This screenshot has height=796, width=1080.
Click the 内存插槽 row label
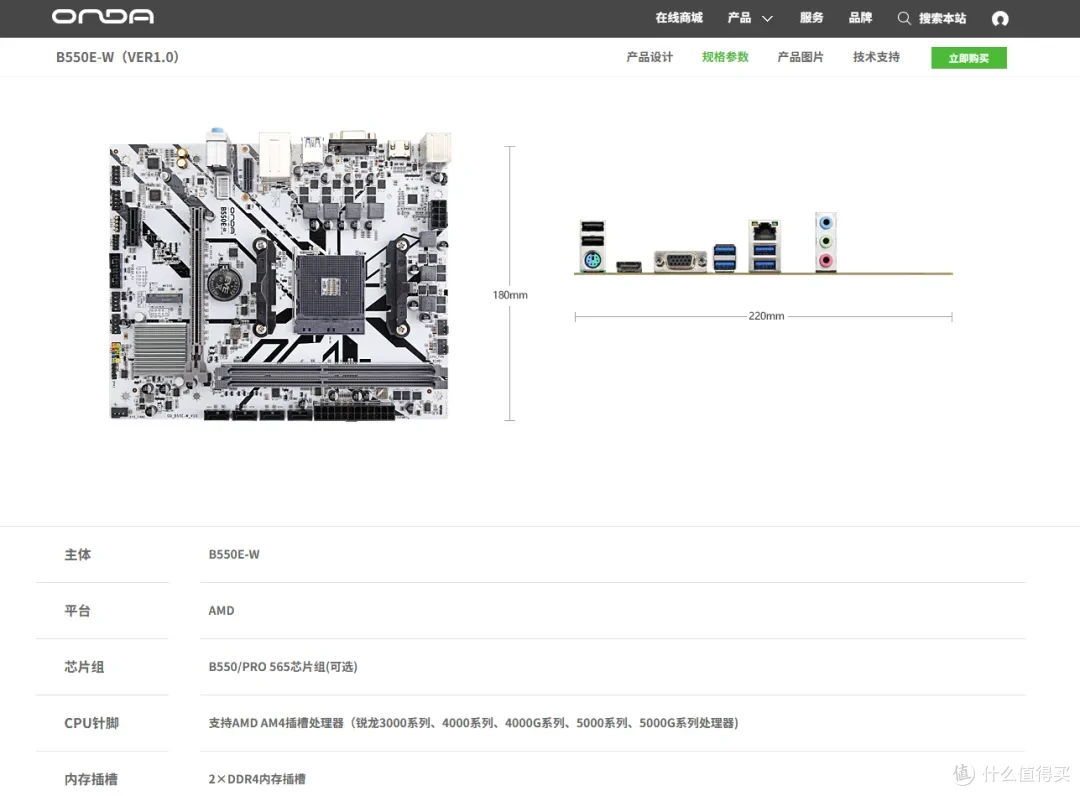[x=91, y=779]
